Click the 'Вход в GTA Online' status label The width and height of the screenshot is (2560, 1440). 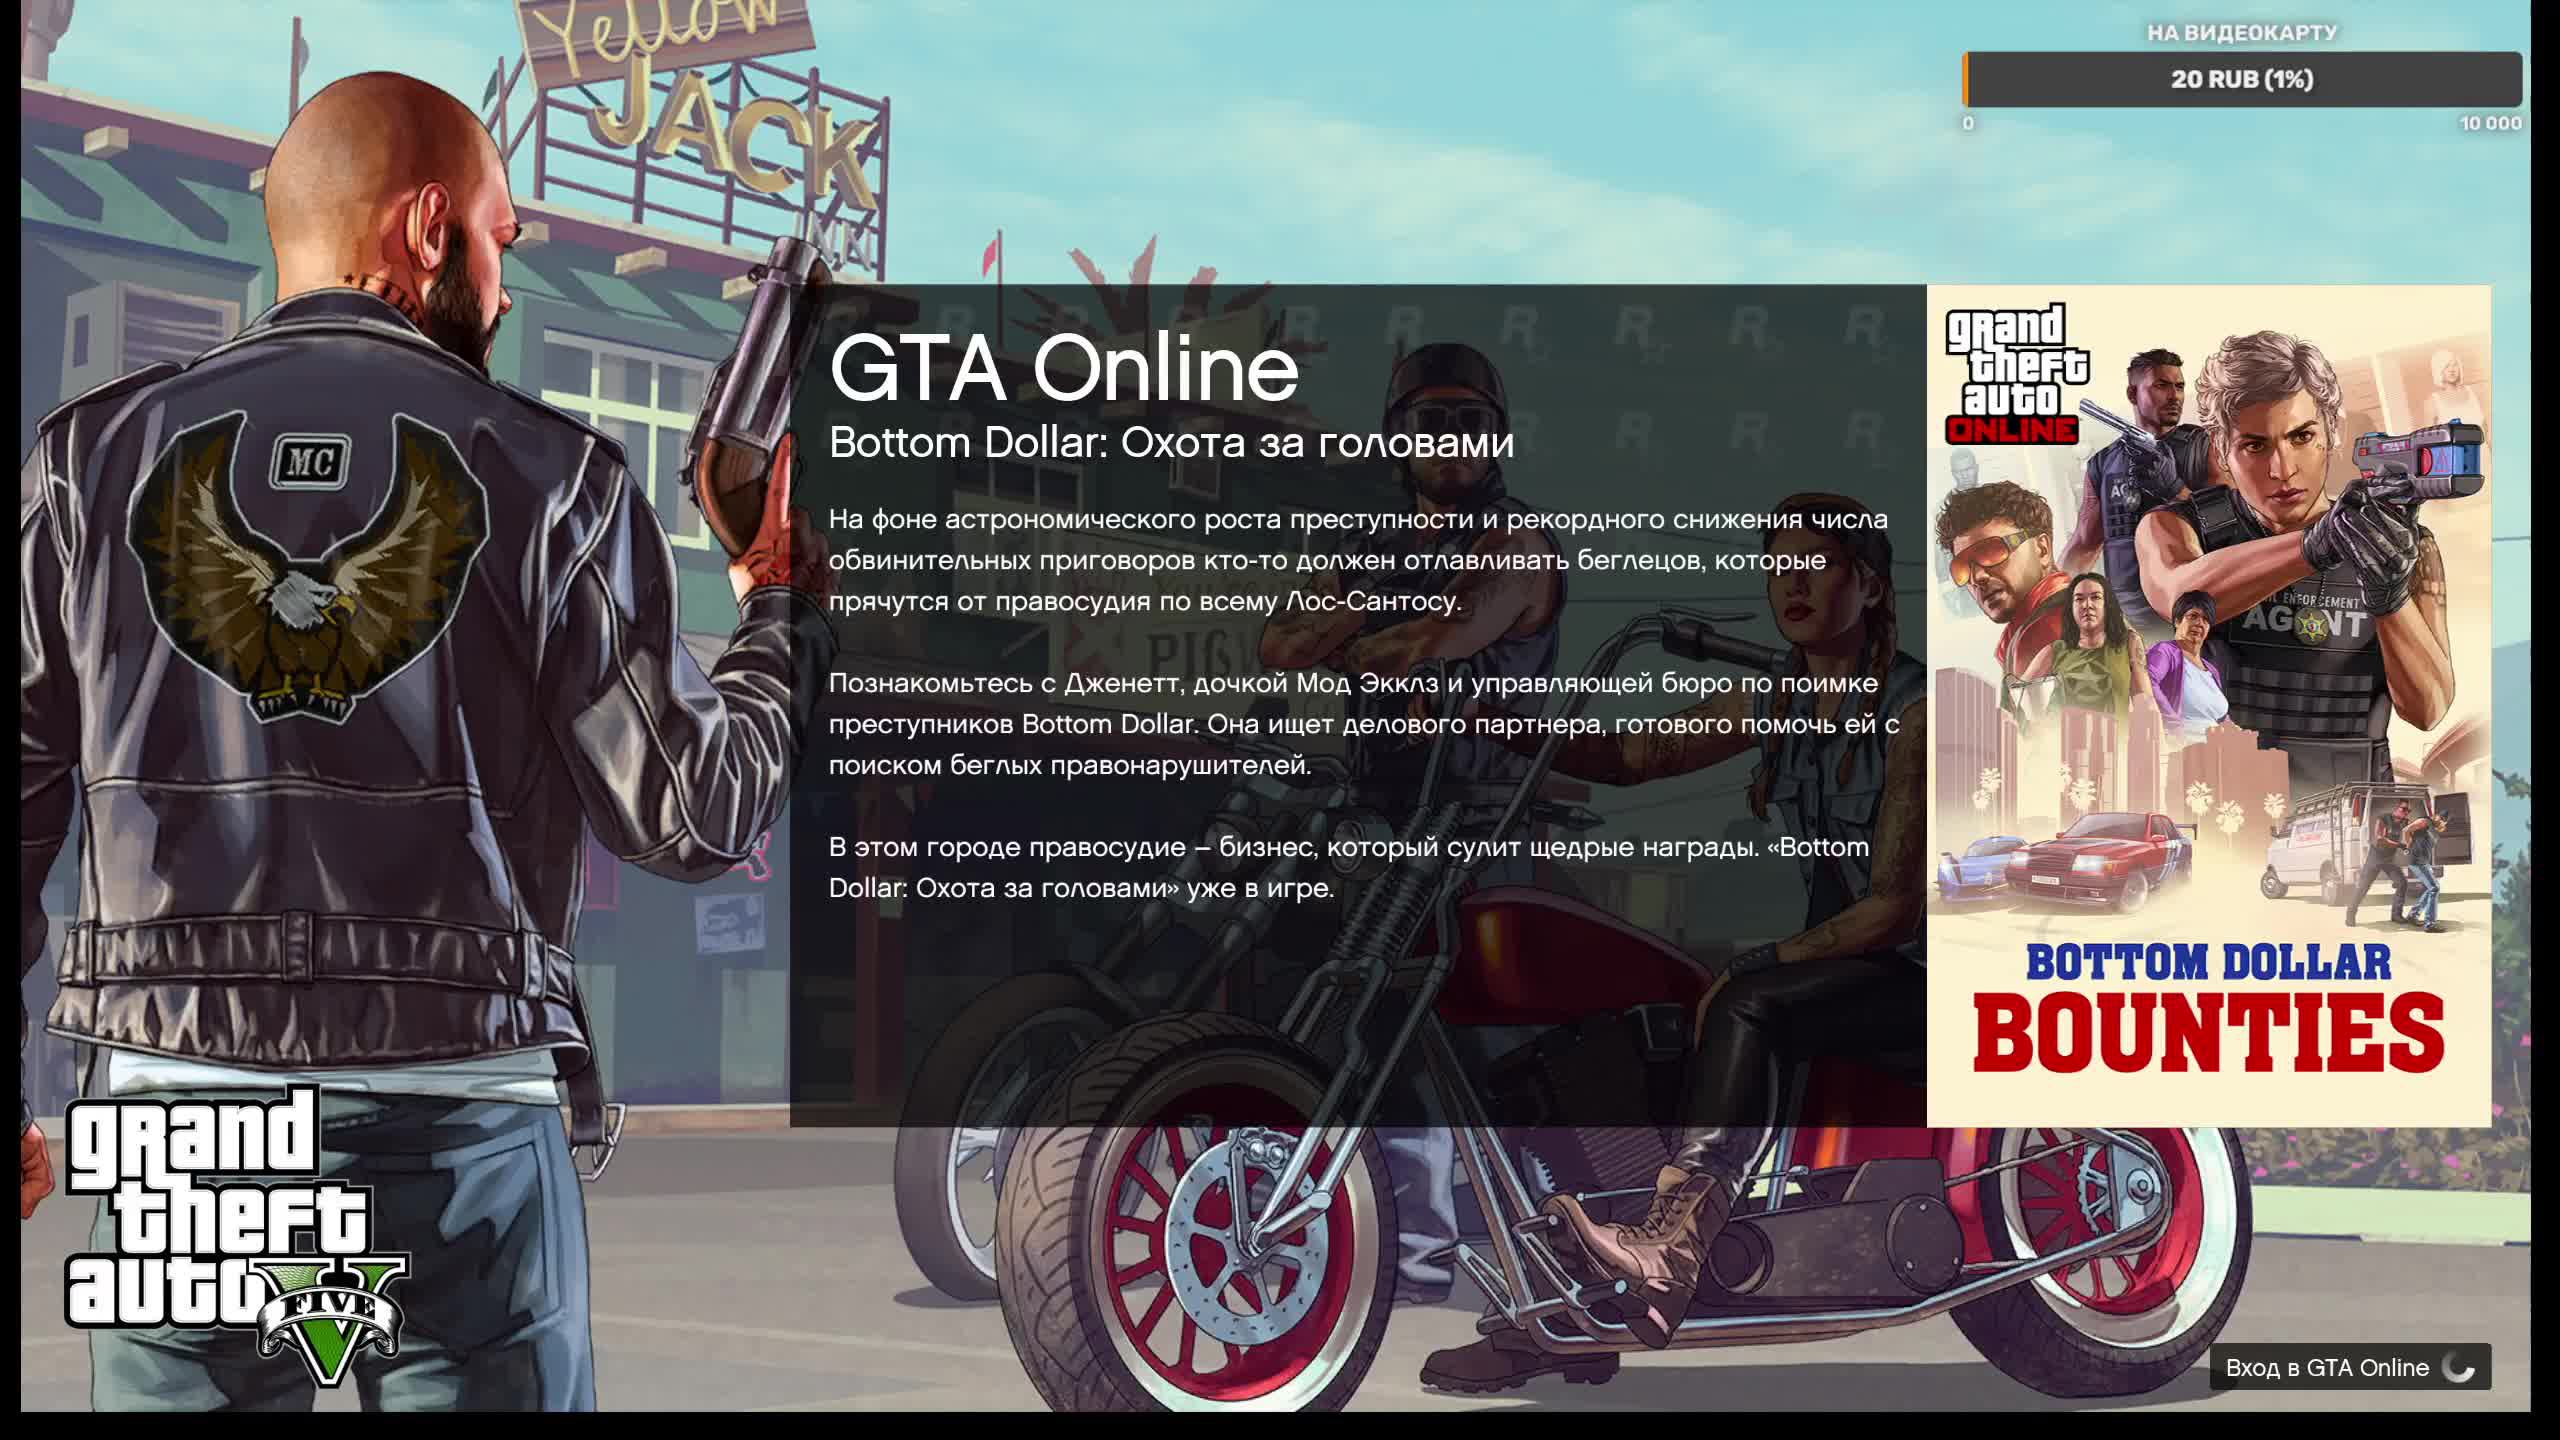pyautogui.click(x=2326, y=1367)
